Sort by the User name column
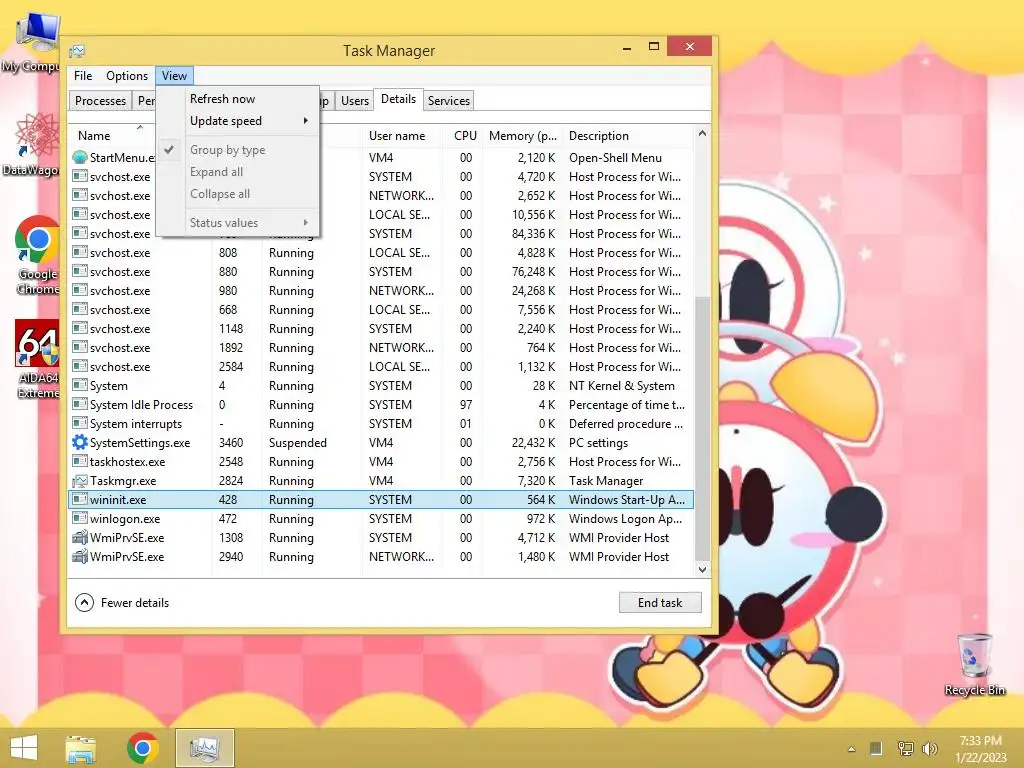 click(402, 136)
